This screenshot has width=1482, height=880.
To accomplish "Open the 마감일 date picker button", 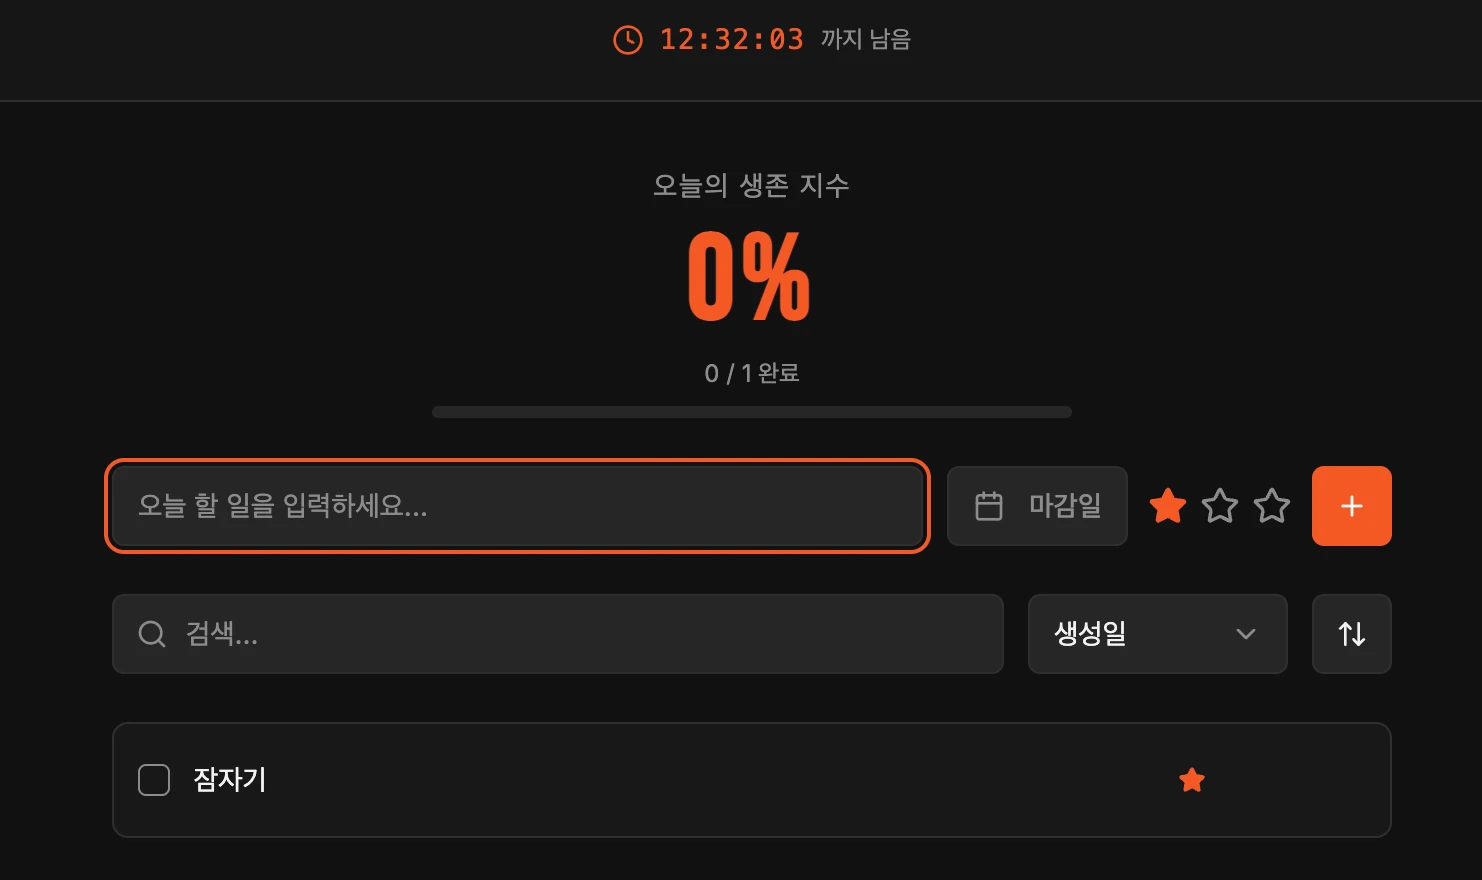I will tap(1037, 506).
